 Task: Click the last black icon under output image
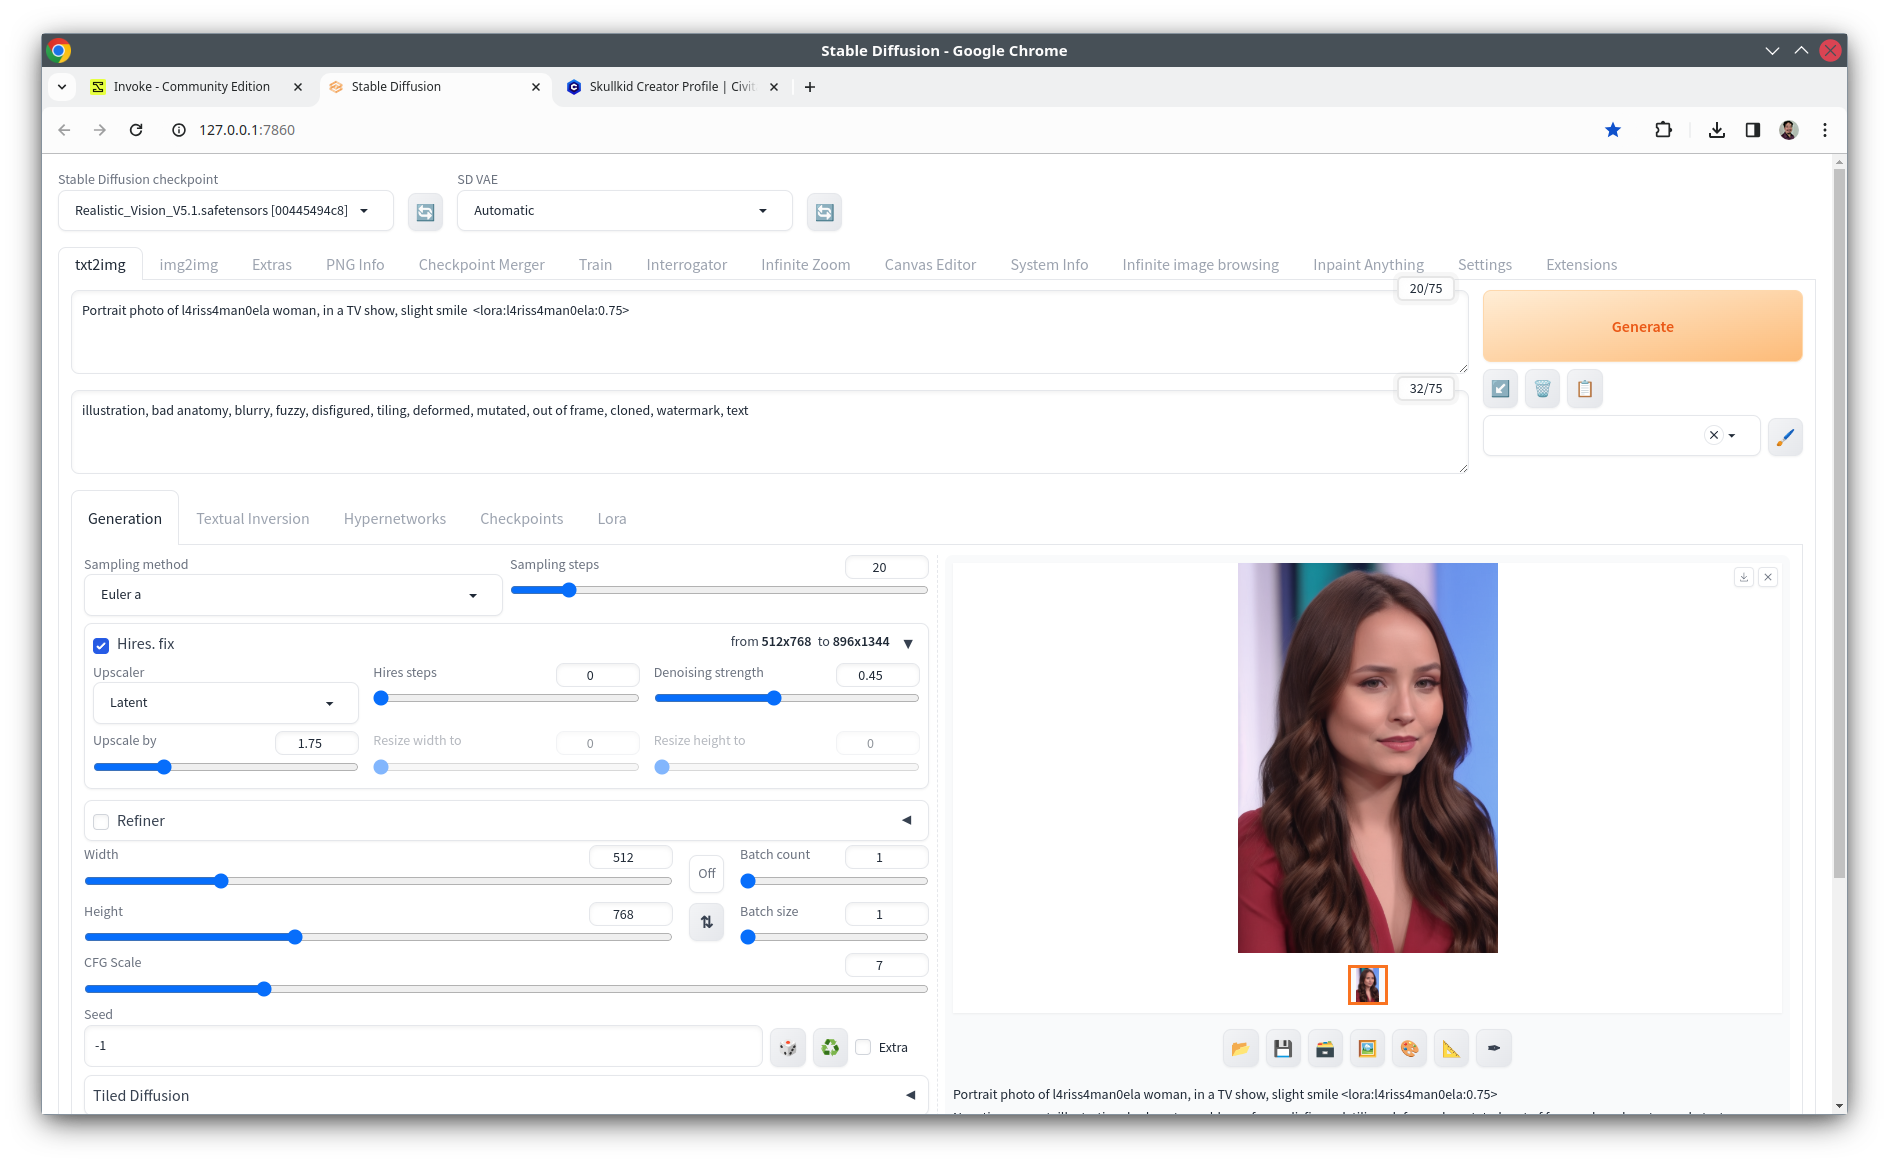(x=1493, y=1049)
